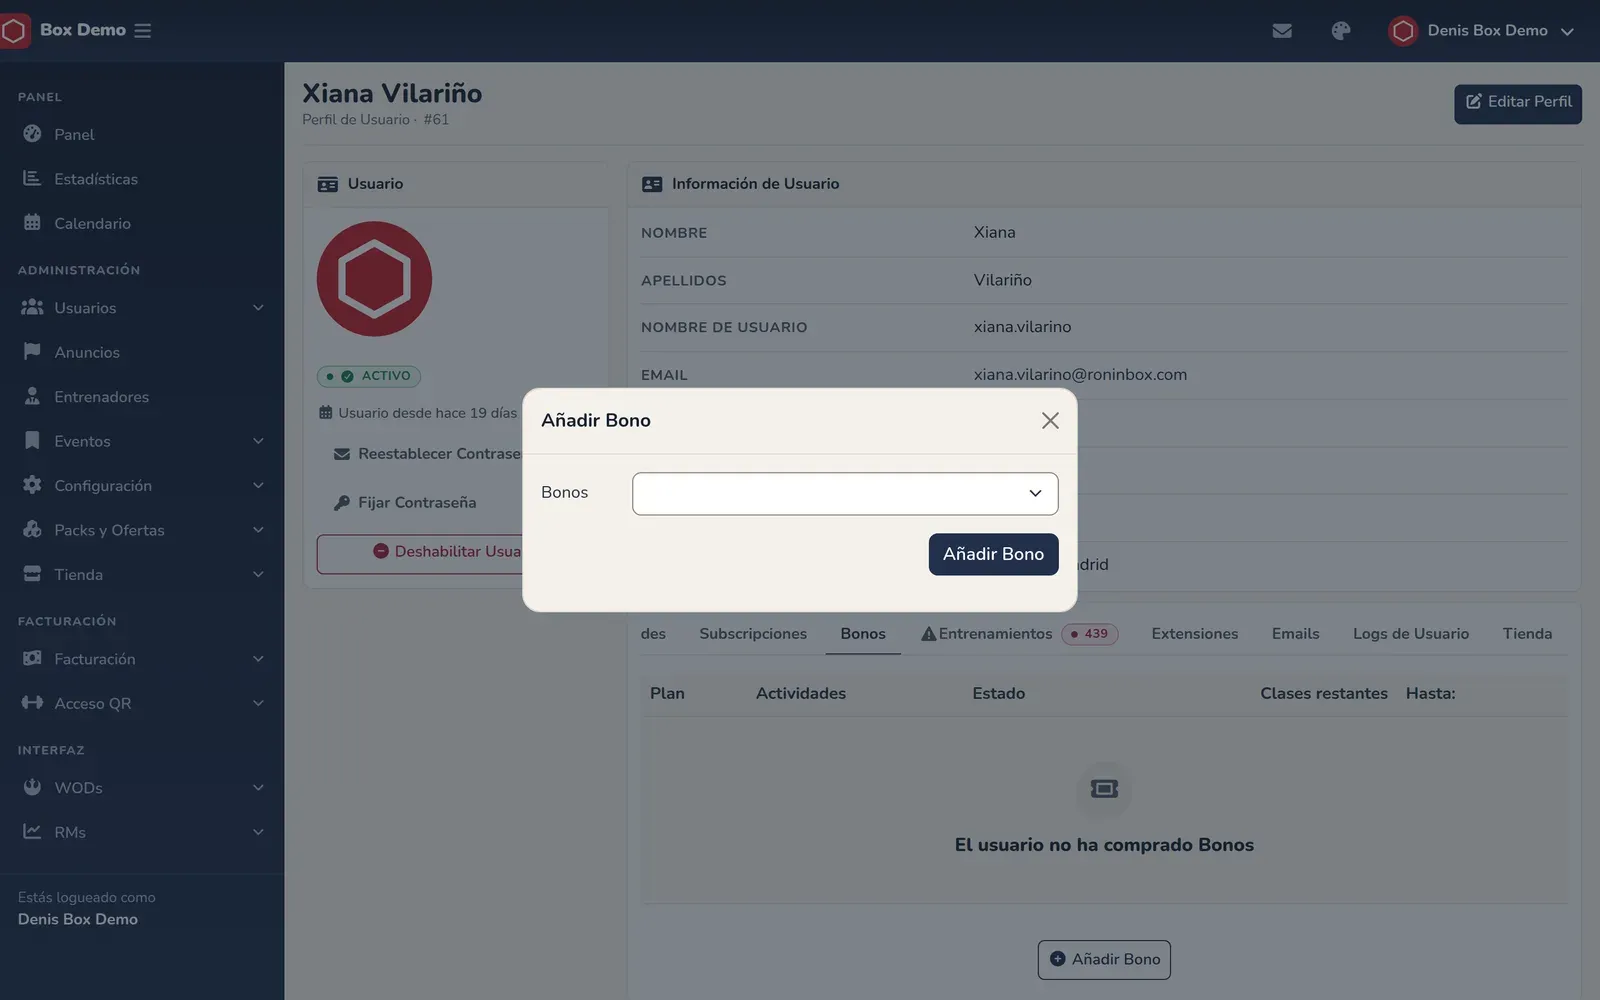Click the Box Demo logo icon
1600x1000 pixels.
(14, 31)
